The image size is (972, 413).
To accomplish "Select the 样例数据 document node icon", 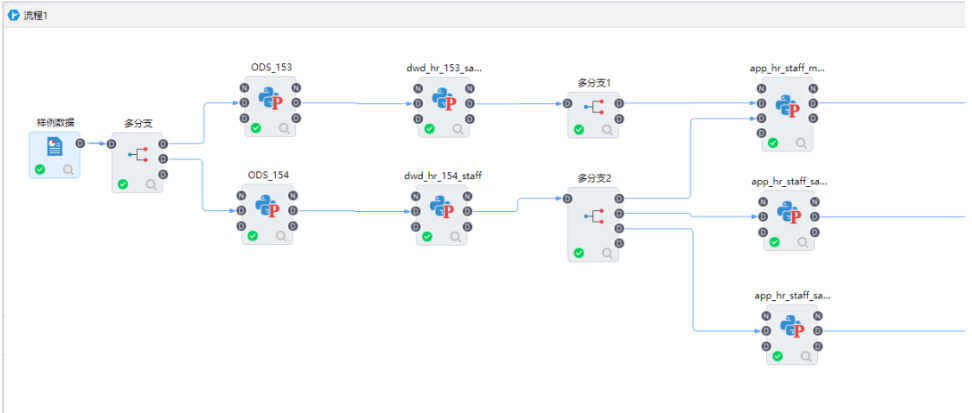I will (54, 146).
